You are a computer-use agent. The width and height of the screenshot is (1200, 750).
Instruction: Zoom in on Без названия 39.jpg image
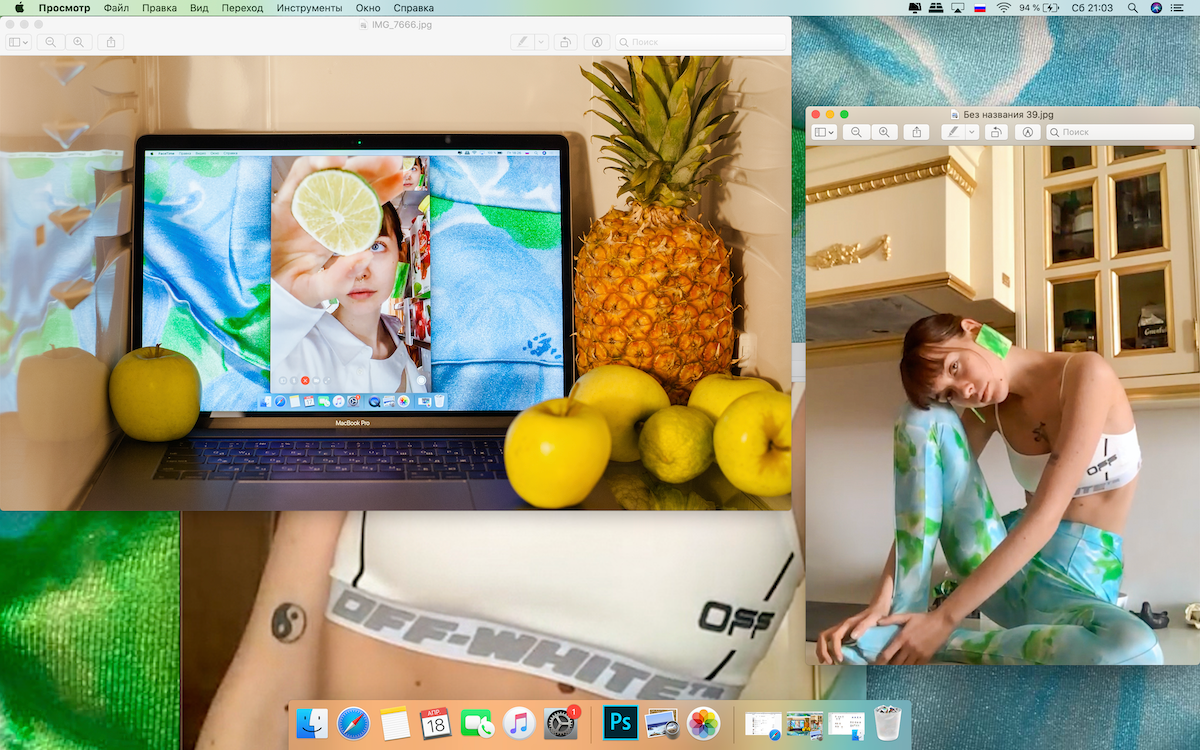click(x=884, y=132)
